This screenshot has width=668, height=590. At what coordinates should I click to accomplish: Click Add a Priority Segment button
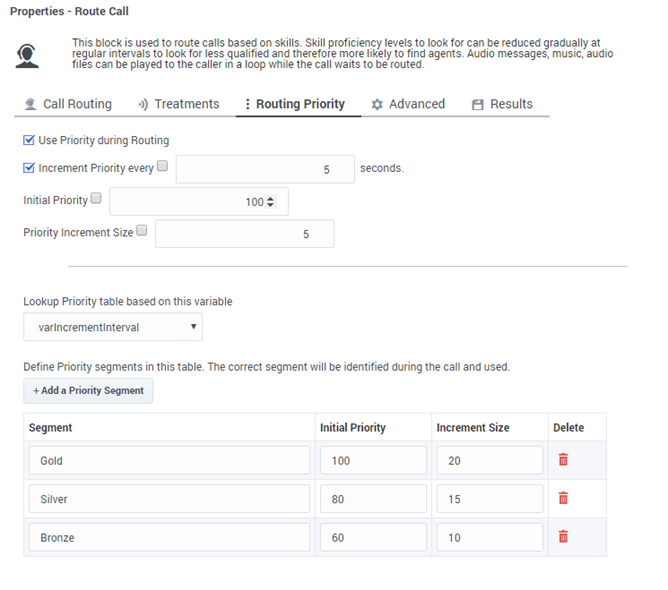tap(88, 390)
